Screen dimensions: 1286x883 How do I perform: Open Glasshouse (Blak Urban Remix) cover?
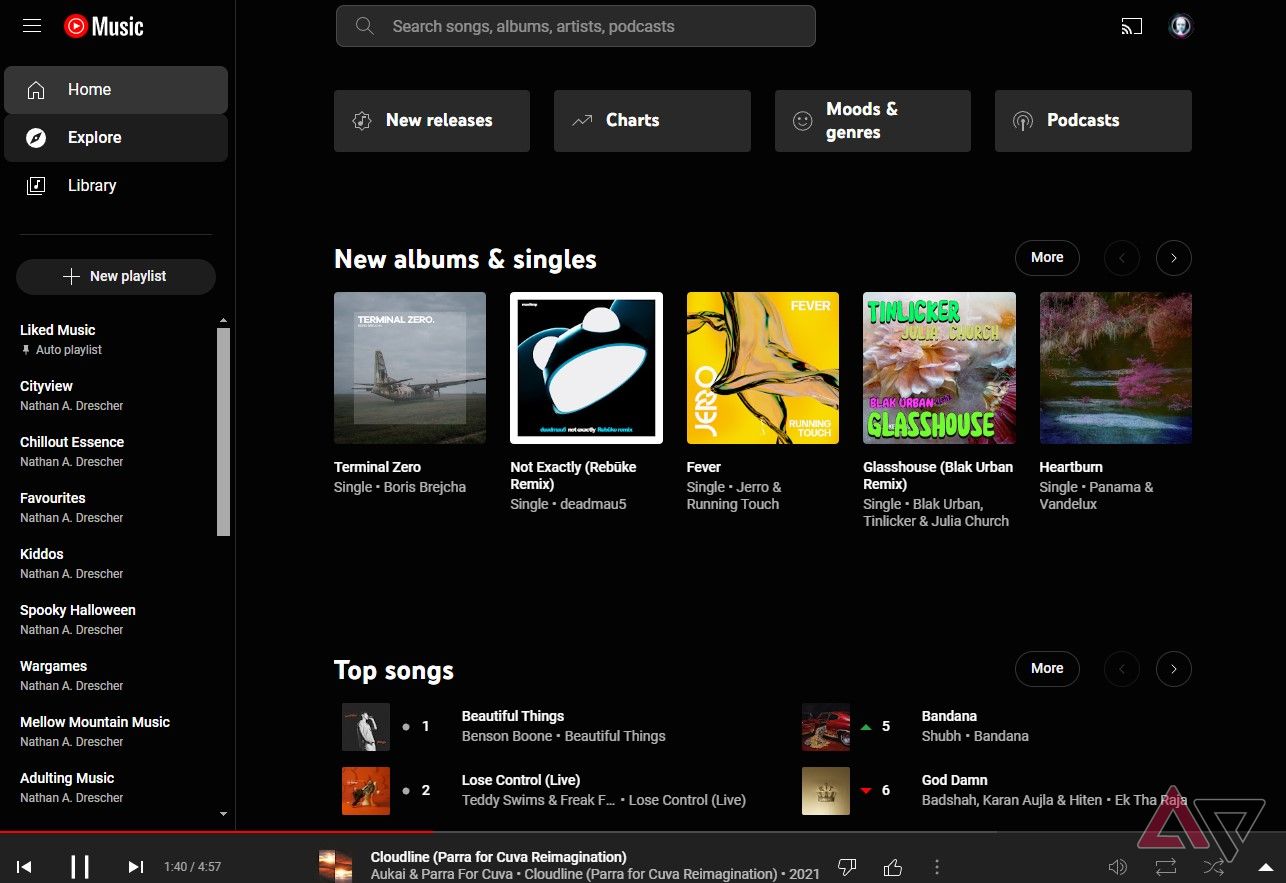(939, 368)
